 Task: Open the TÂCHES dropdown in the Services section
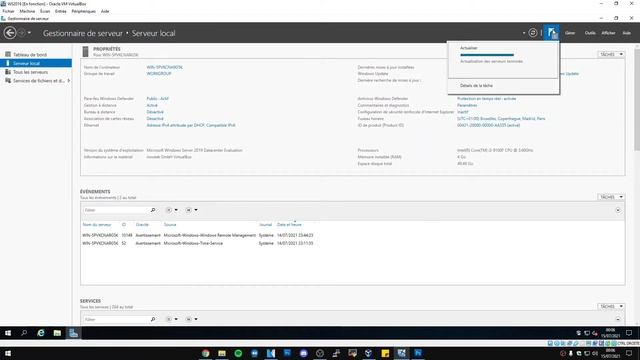611,306
